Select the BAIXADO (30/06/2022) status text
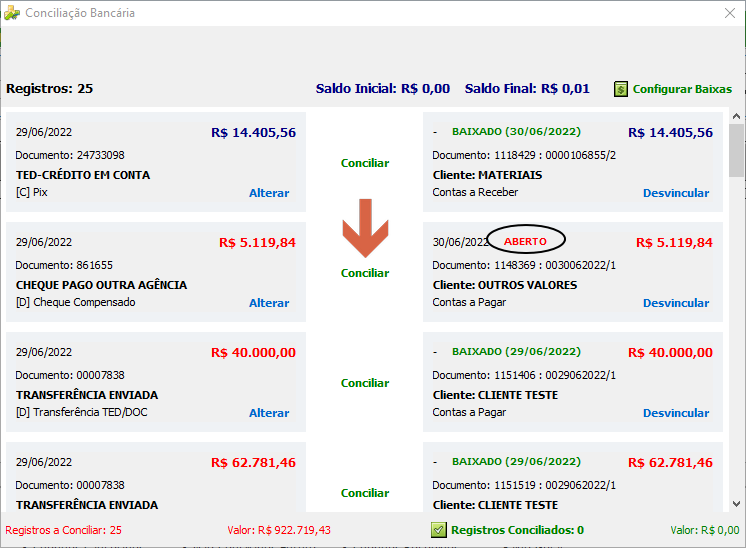 pos(516,132)
